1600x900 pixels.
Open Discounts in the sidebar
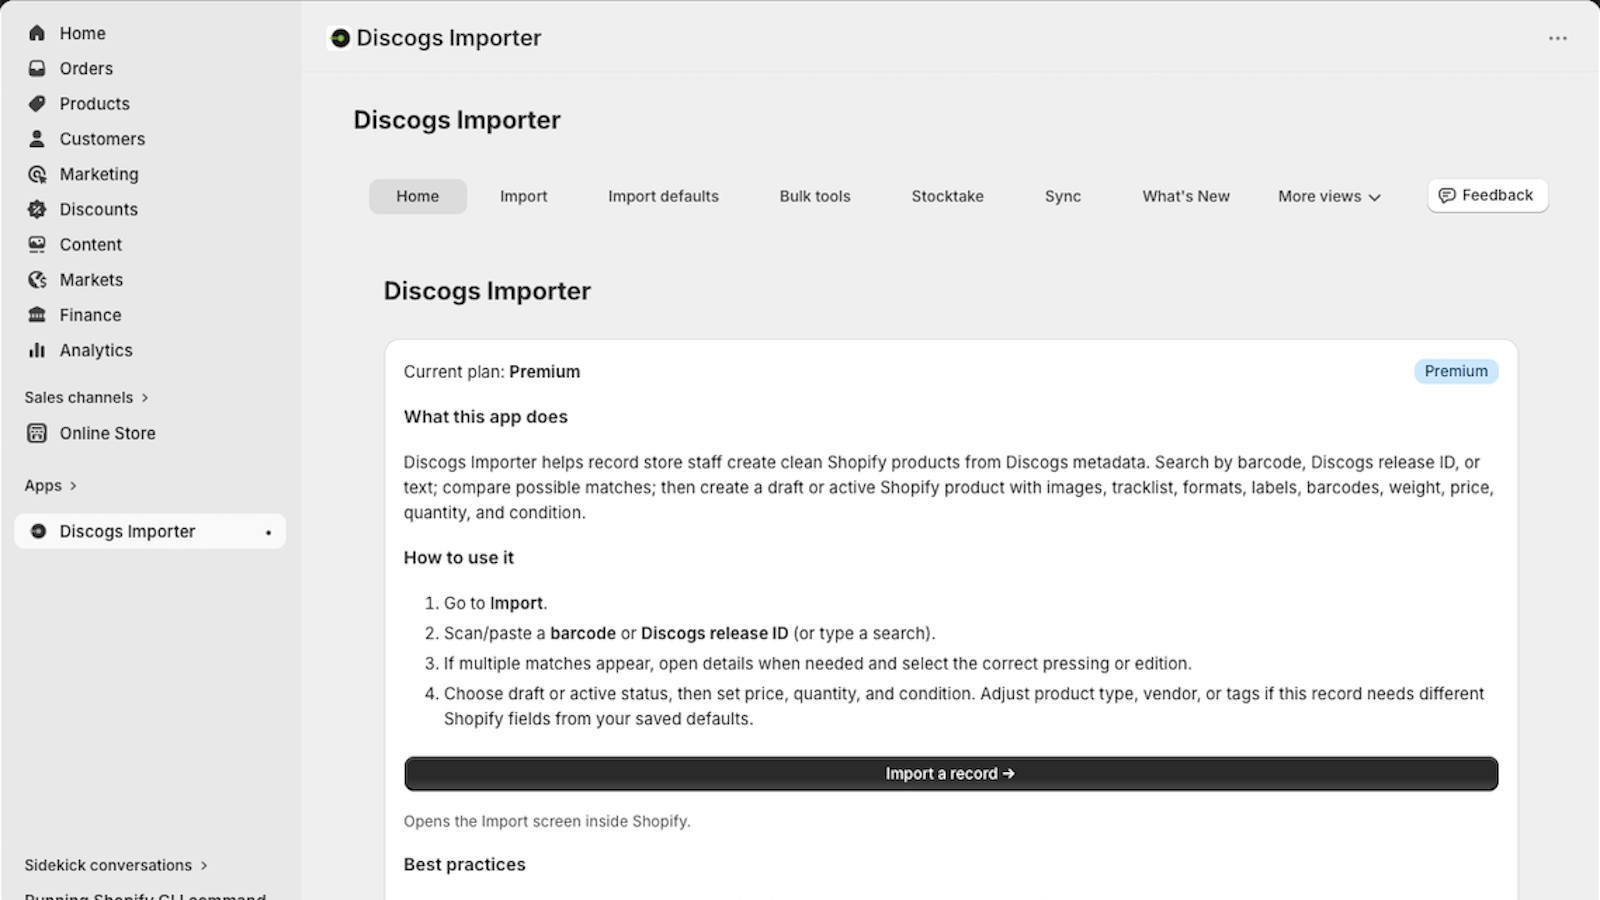(98, 209)
